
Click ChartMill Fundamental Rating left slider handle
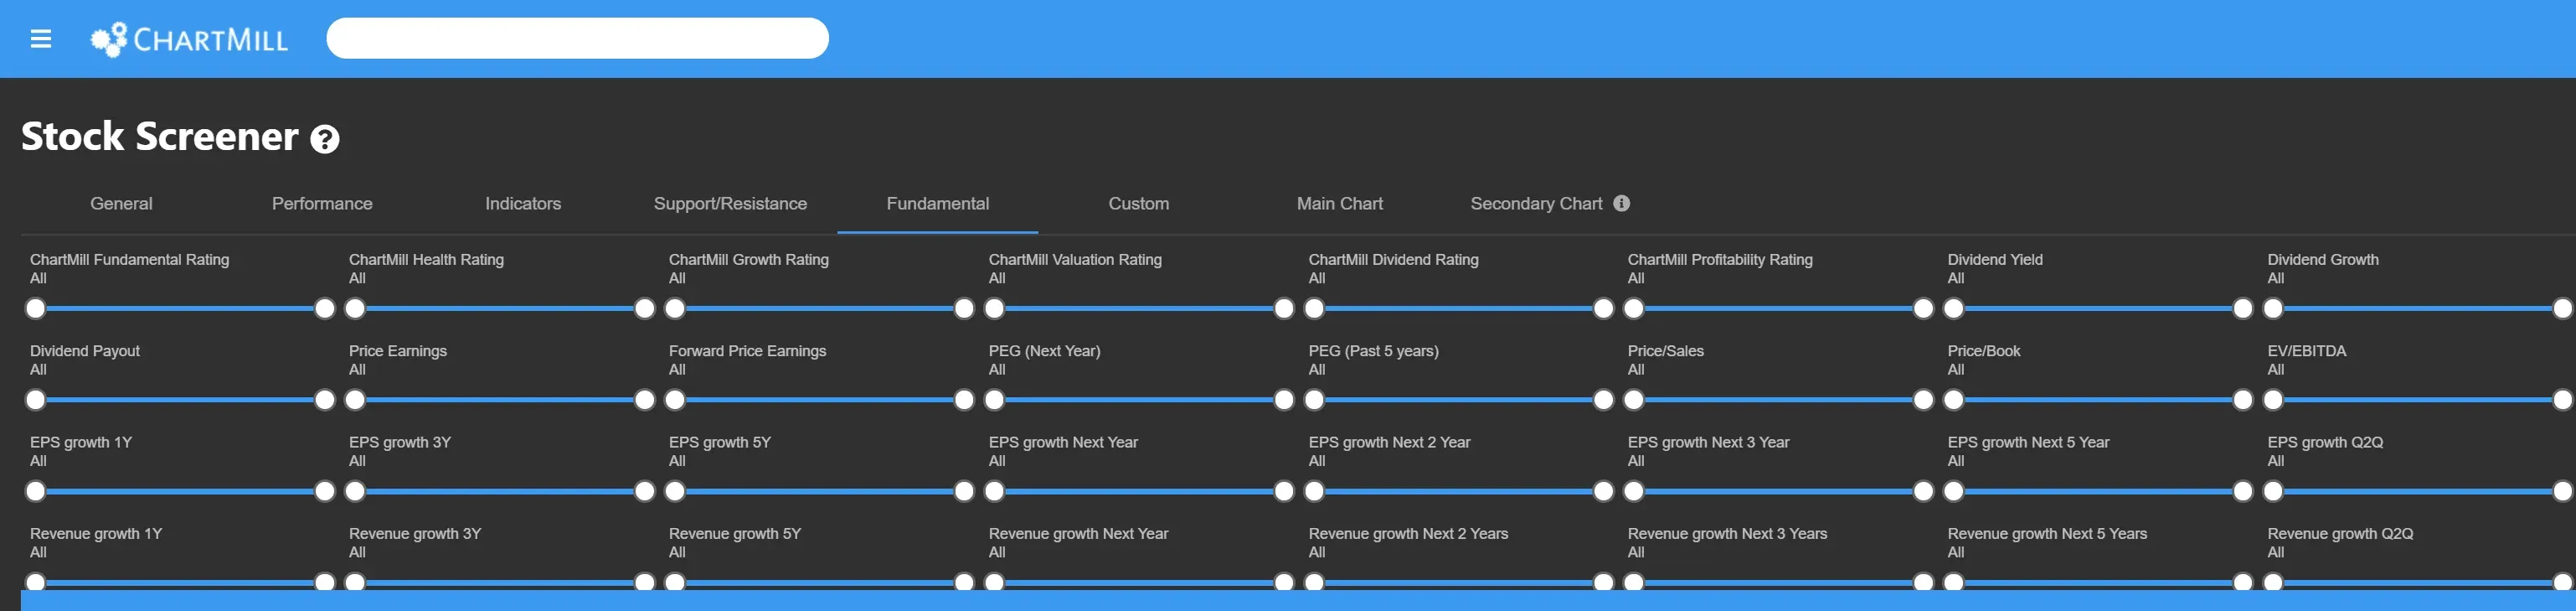click(x=36, y=309)
